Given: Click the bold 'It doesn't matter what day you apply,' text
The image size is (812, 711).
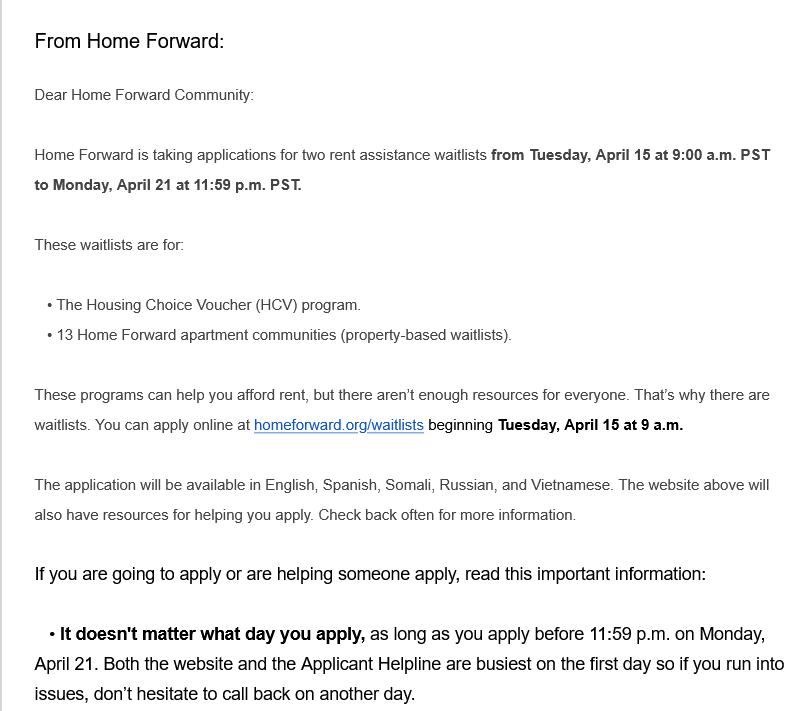Looking at the screenshot, I should [x=212, y=634].
